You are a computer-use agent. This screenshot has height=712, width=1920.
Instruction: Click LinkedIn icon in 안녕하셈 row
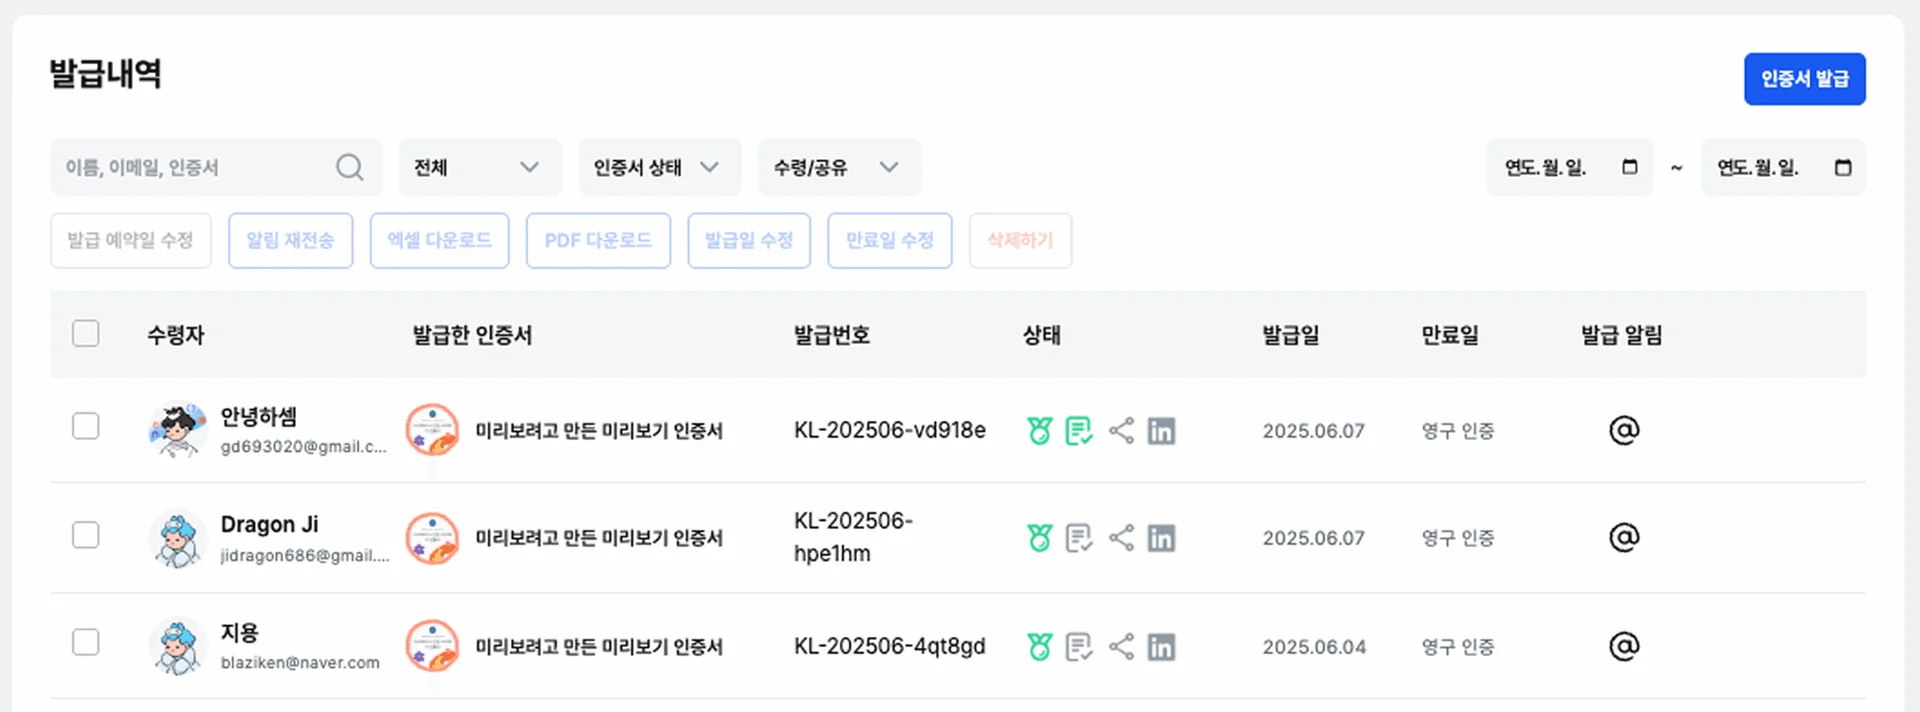point(1161,431)
